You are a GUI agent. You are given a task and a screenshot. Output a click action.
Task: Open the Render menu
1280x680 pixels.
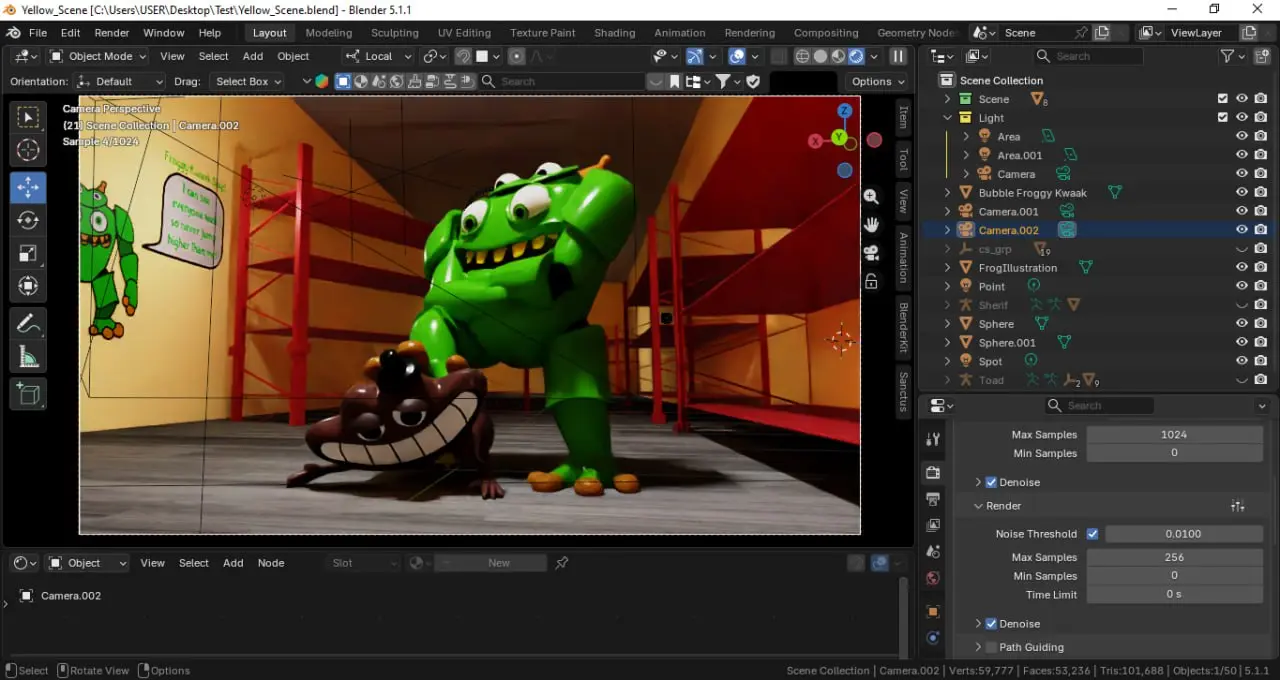(x=112, y=33)
